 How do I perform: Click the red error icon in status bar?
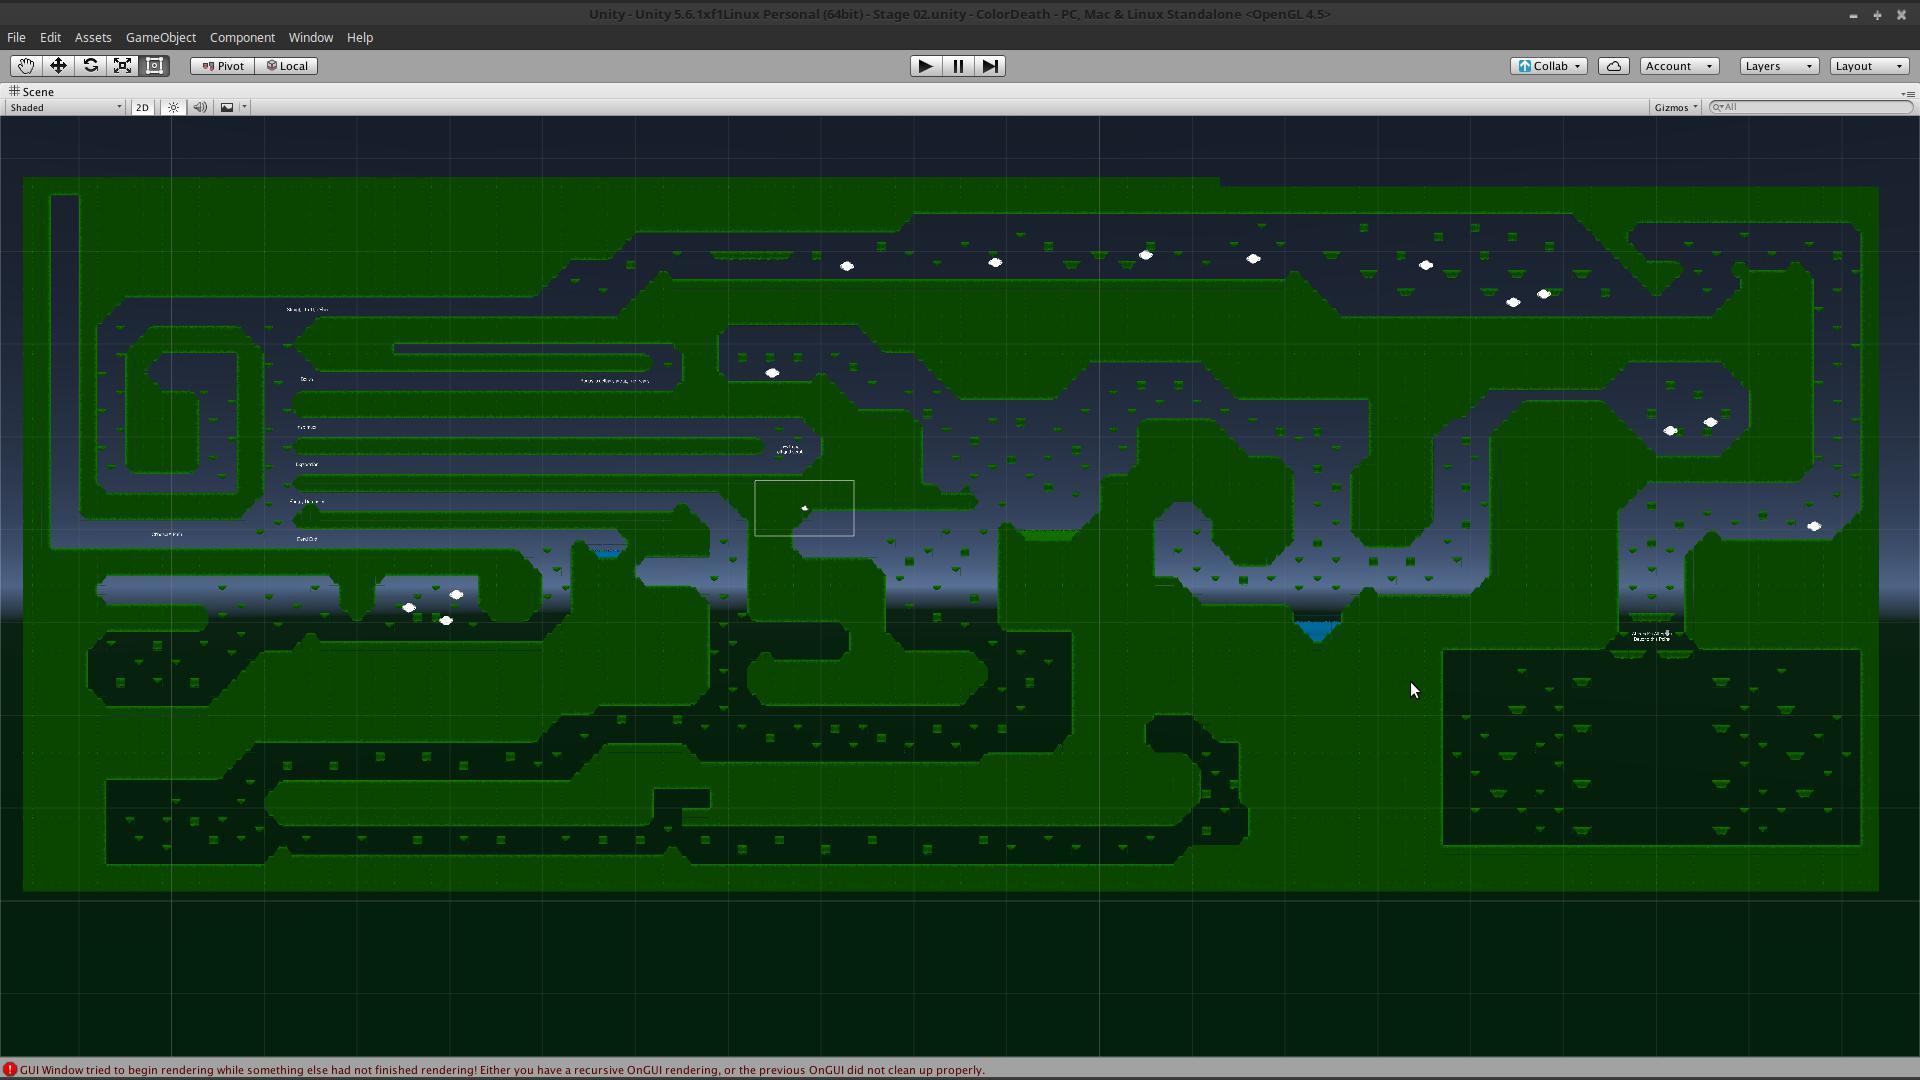(x=9, y=1070)
